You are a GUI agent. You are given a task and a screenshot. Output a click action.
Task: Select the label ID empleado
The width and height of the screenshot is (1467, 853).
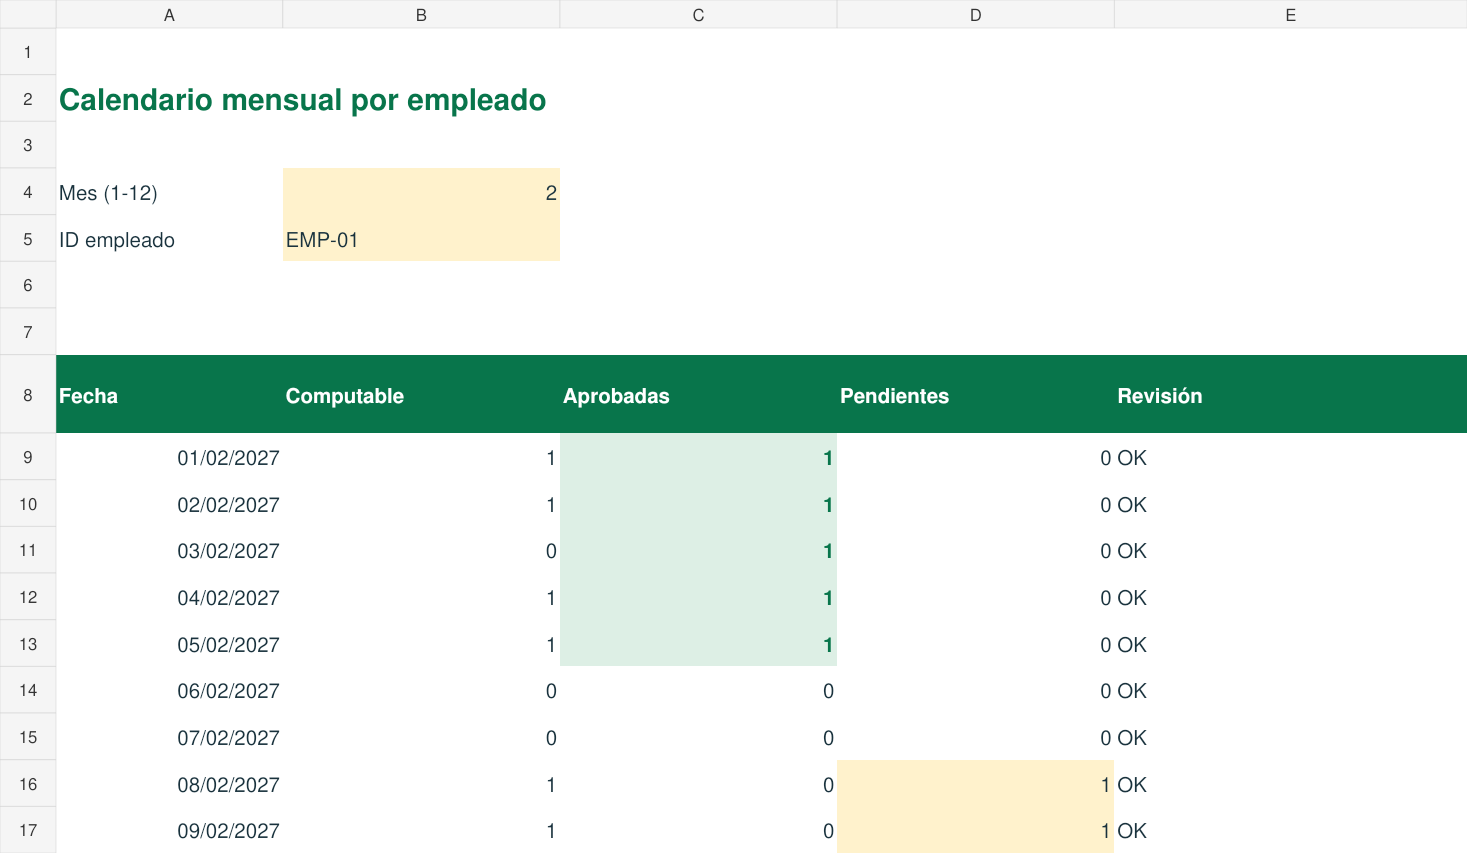coord(117,240)
